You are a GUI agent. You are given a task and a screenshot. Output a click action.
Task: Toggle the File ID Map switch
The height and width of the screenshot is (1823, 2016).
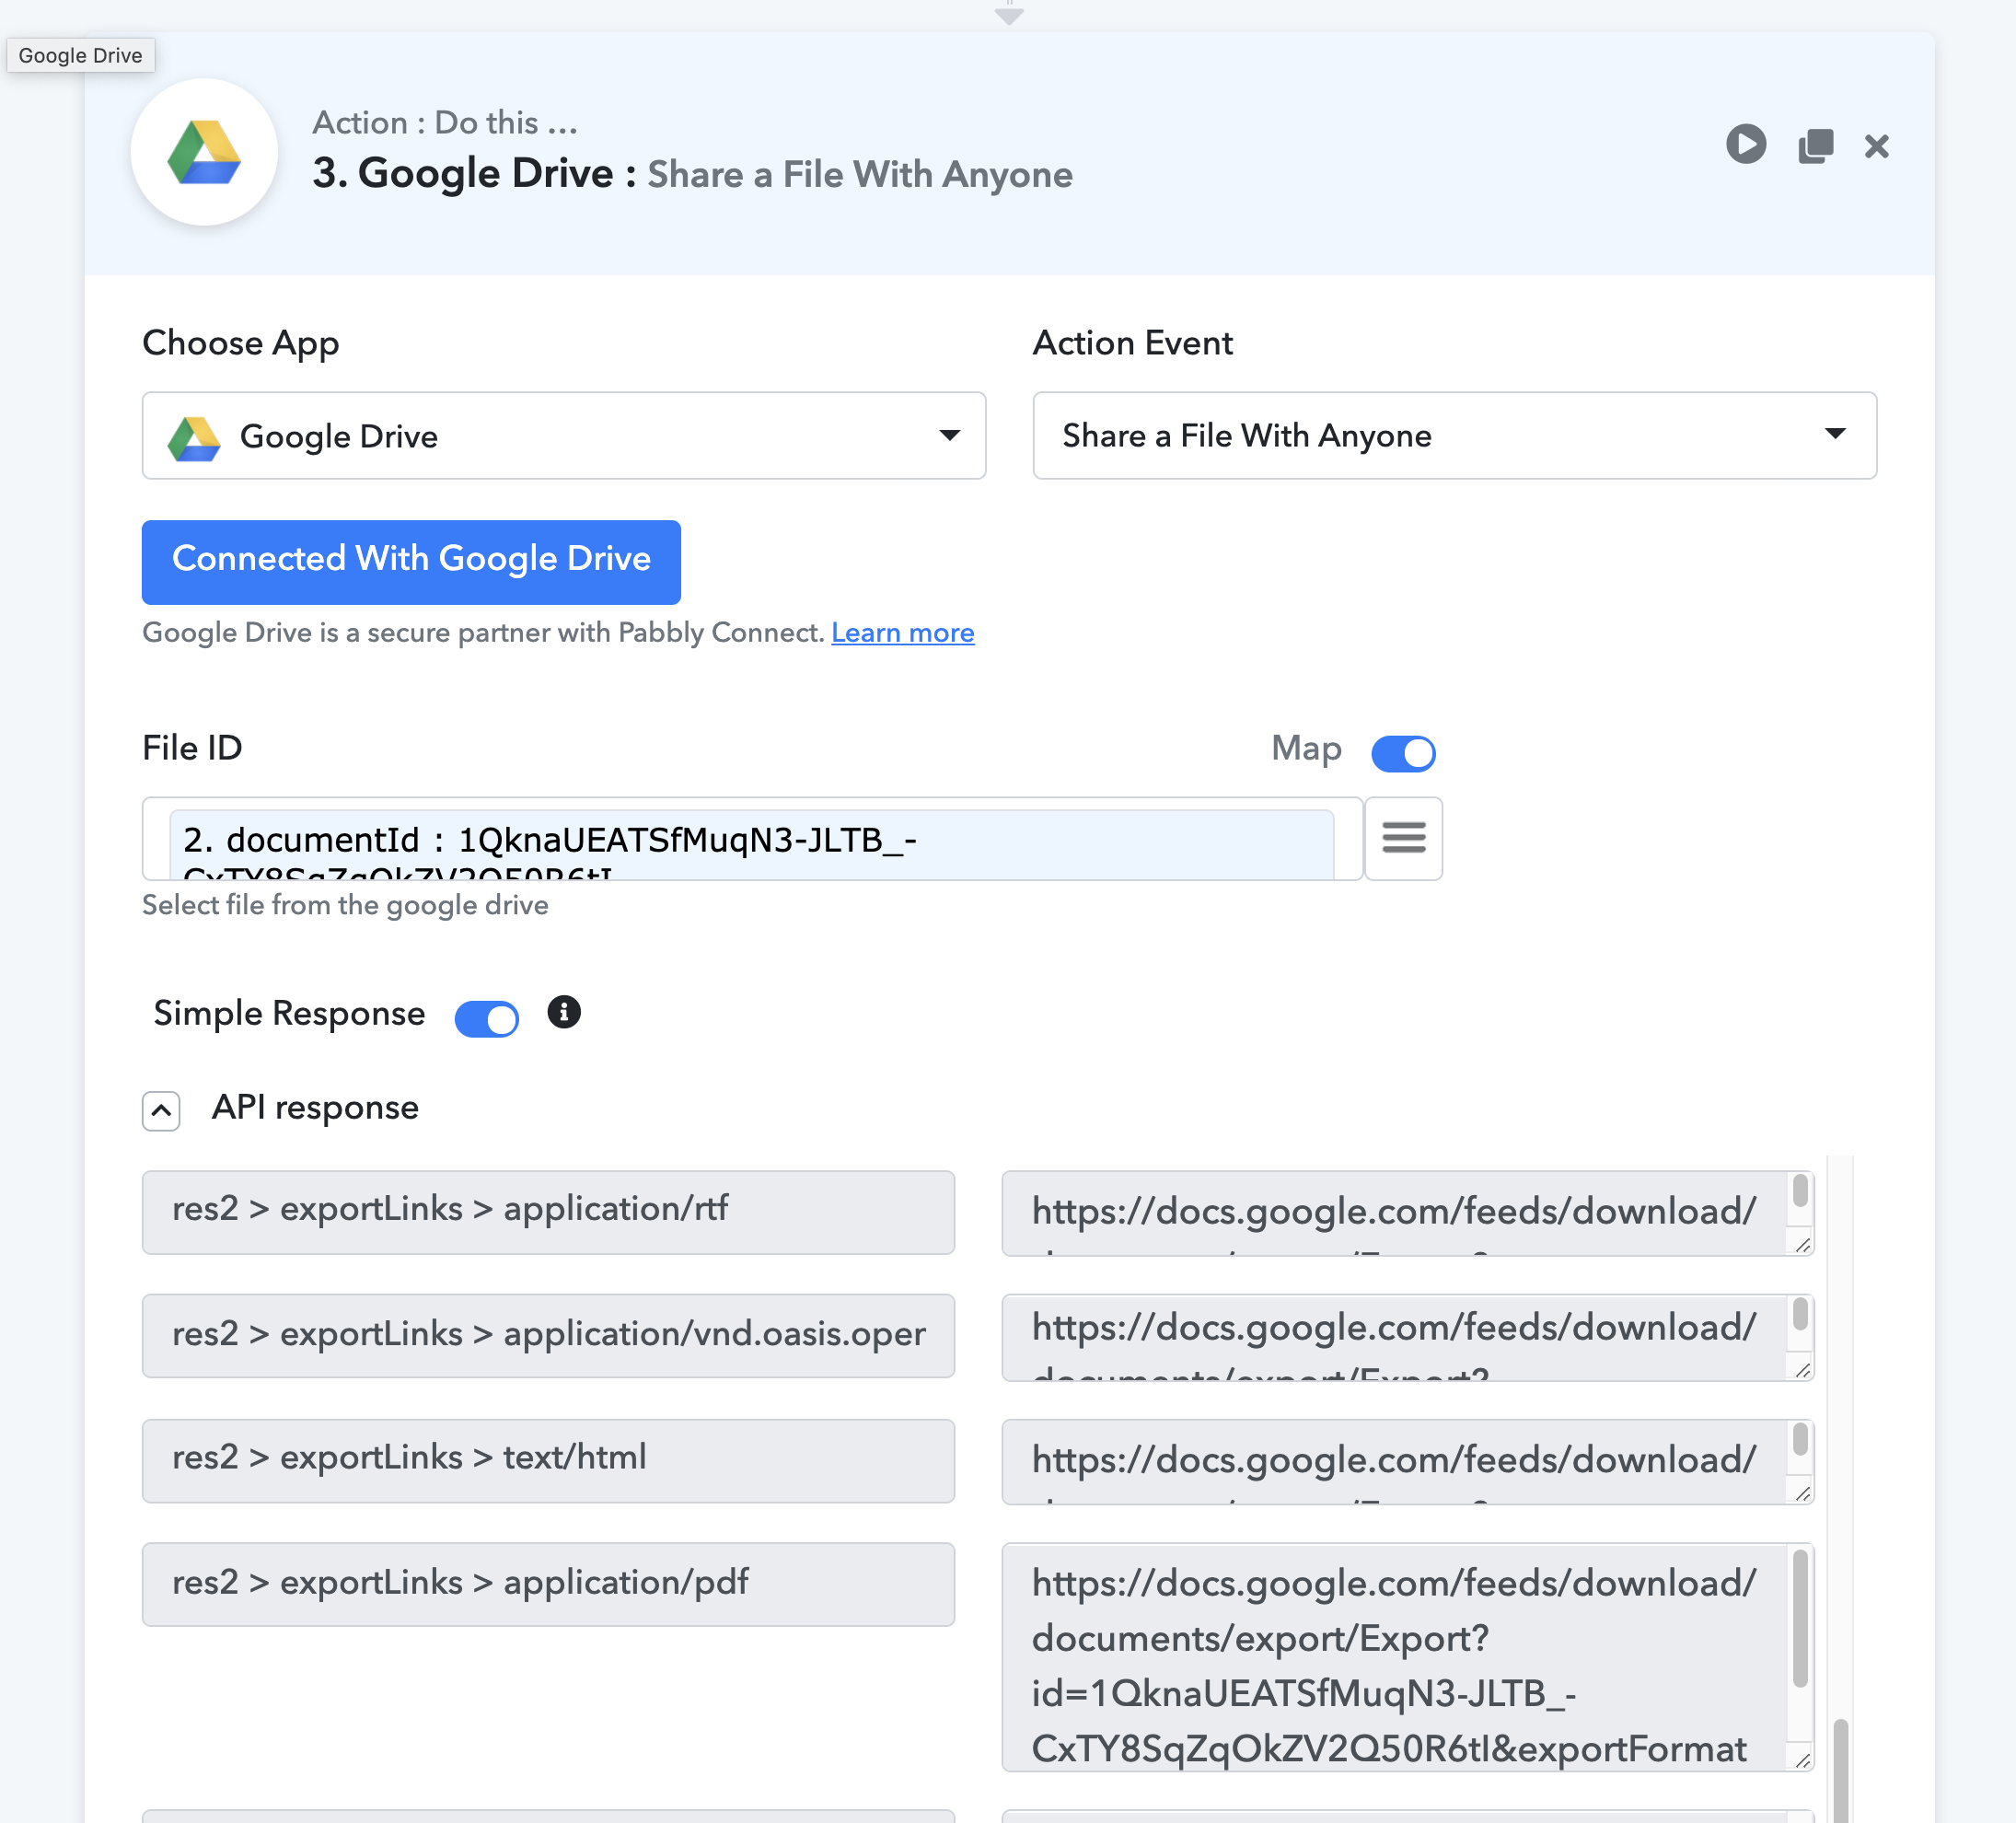coord(1403,753)
